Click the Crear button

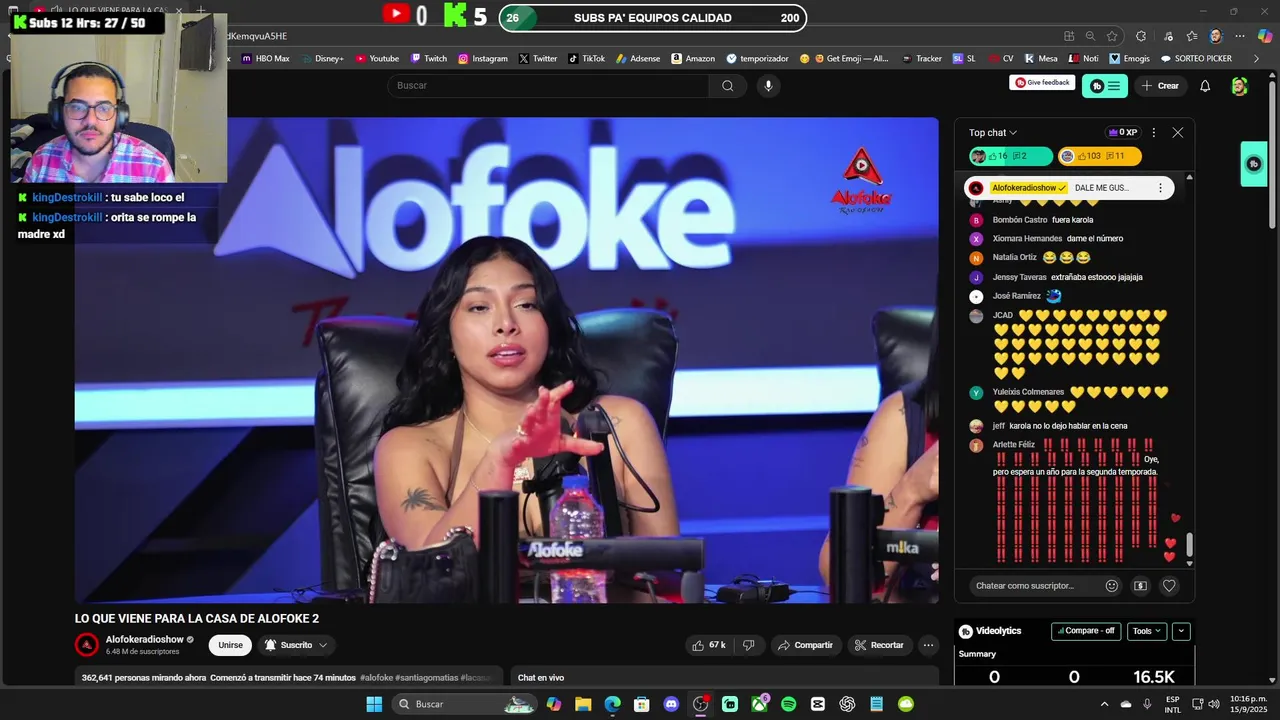pyautogui.click(x=1160, y=86)
